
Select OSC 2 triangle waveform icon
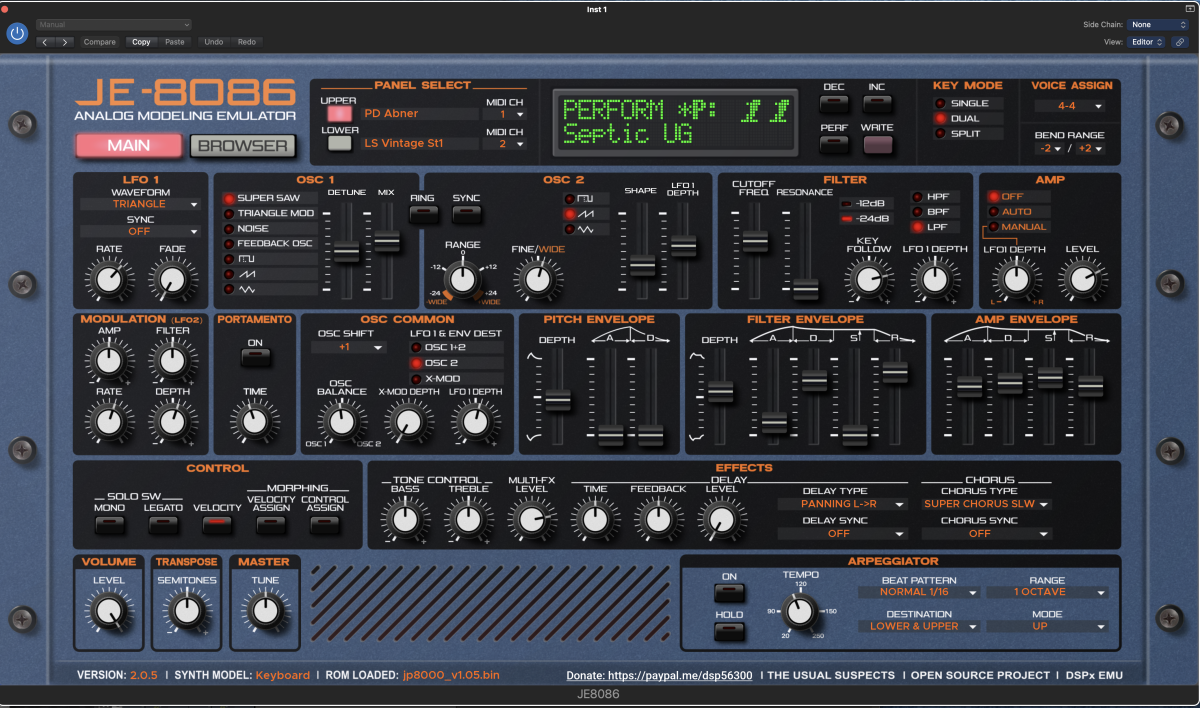[585, 229]
